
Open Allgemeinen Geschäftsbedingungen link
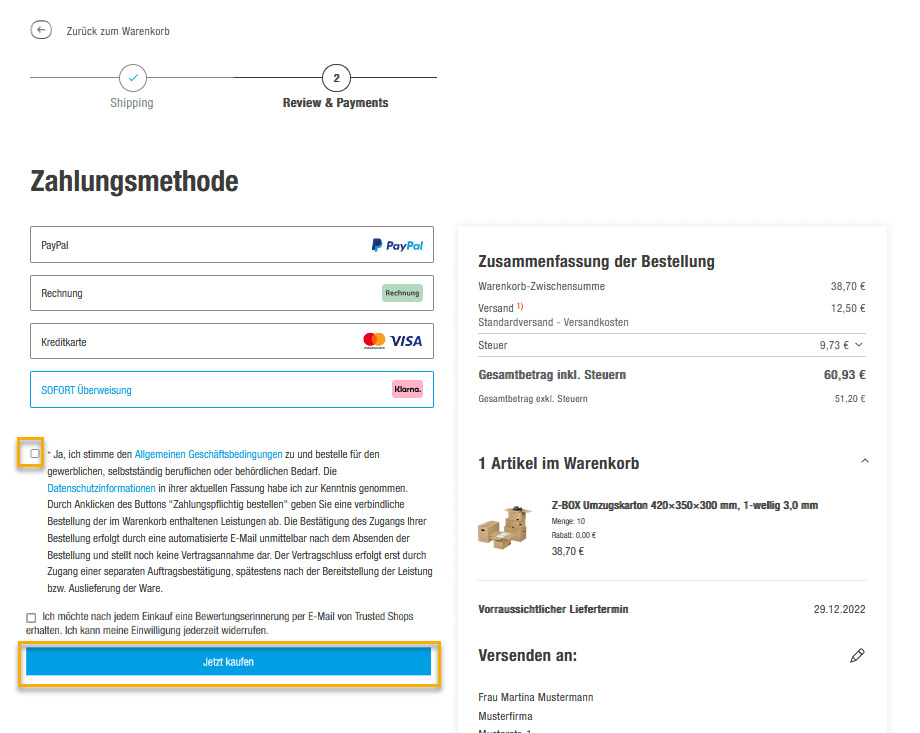pyautogui.click(x=208, y=454)
